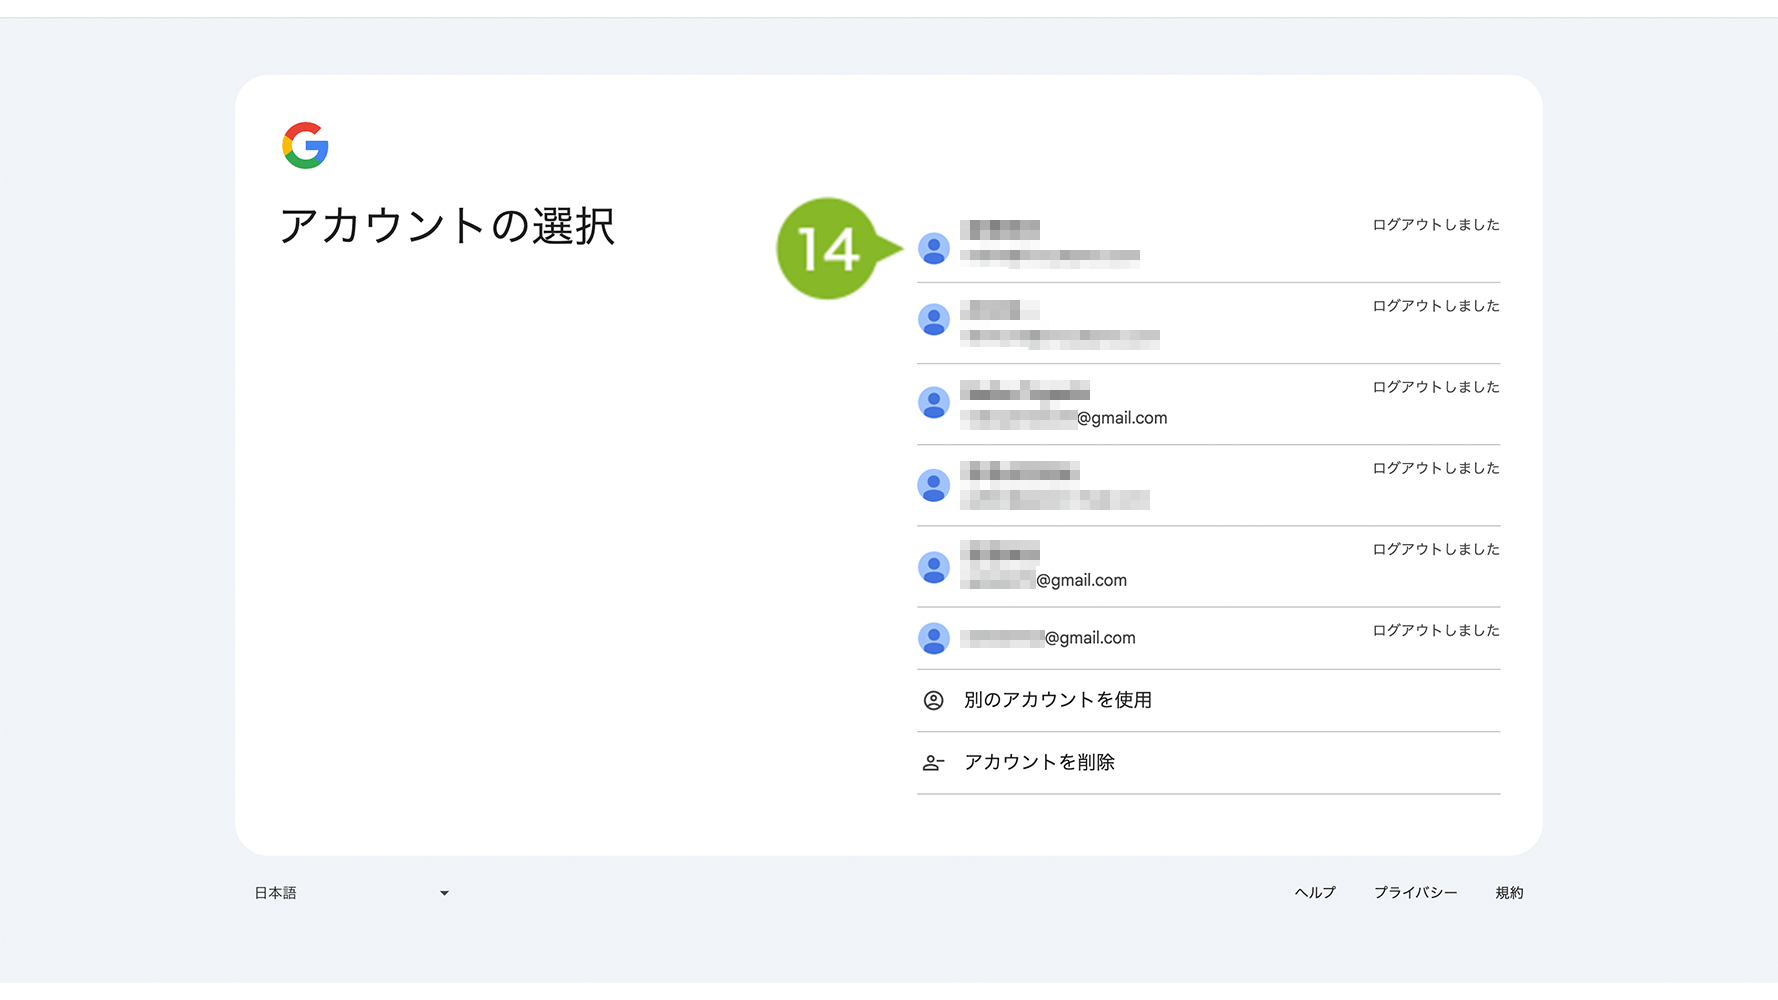Click the avatar of the third account
Screen dimensions: 1778x1000
click(934, 403)
